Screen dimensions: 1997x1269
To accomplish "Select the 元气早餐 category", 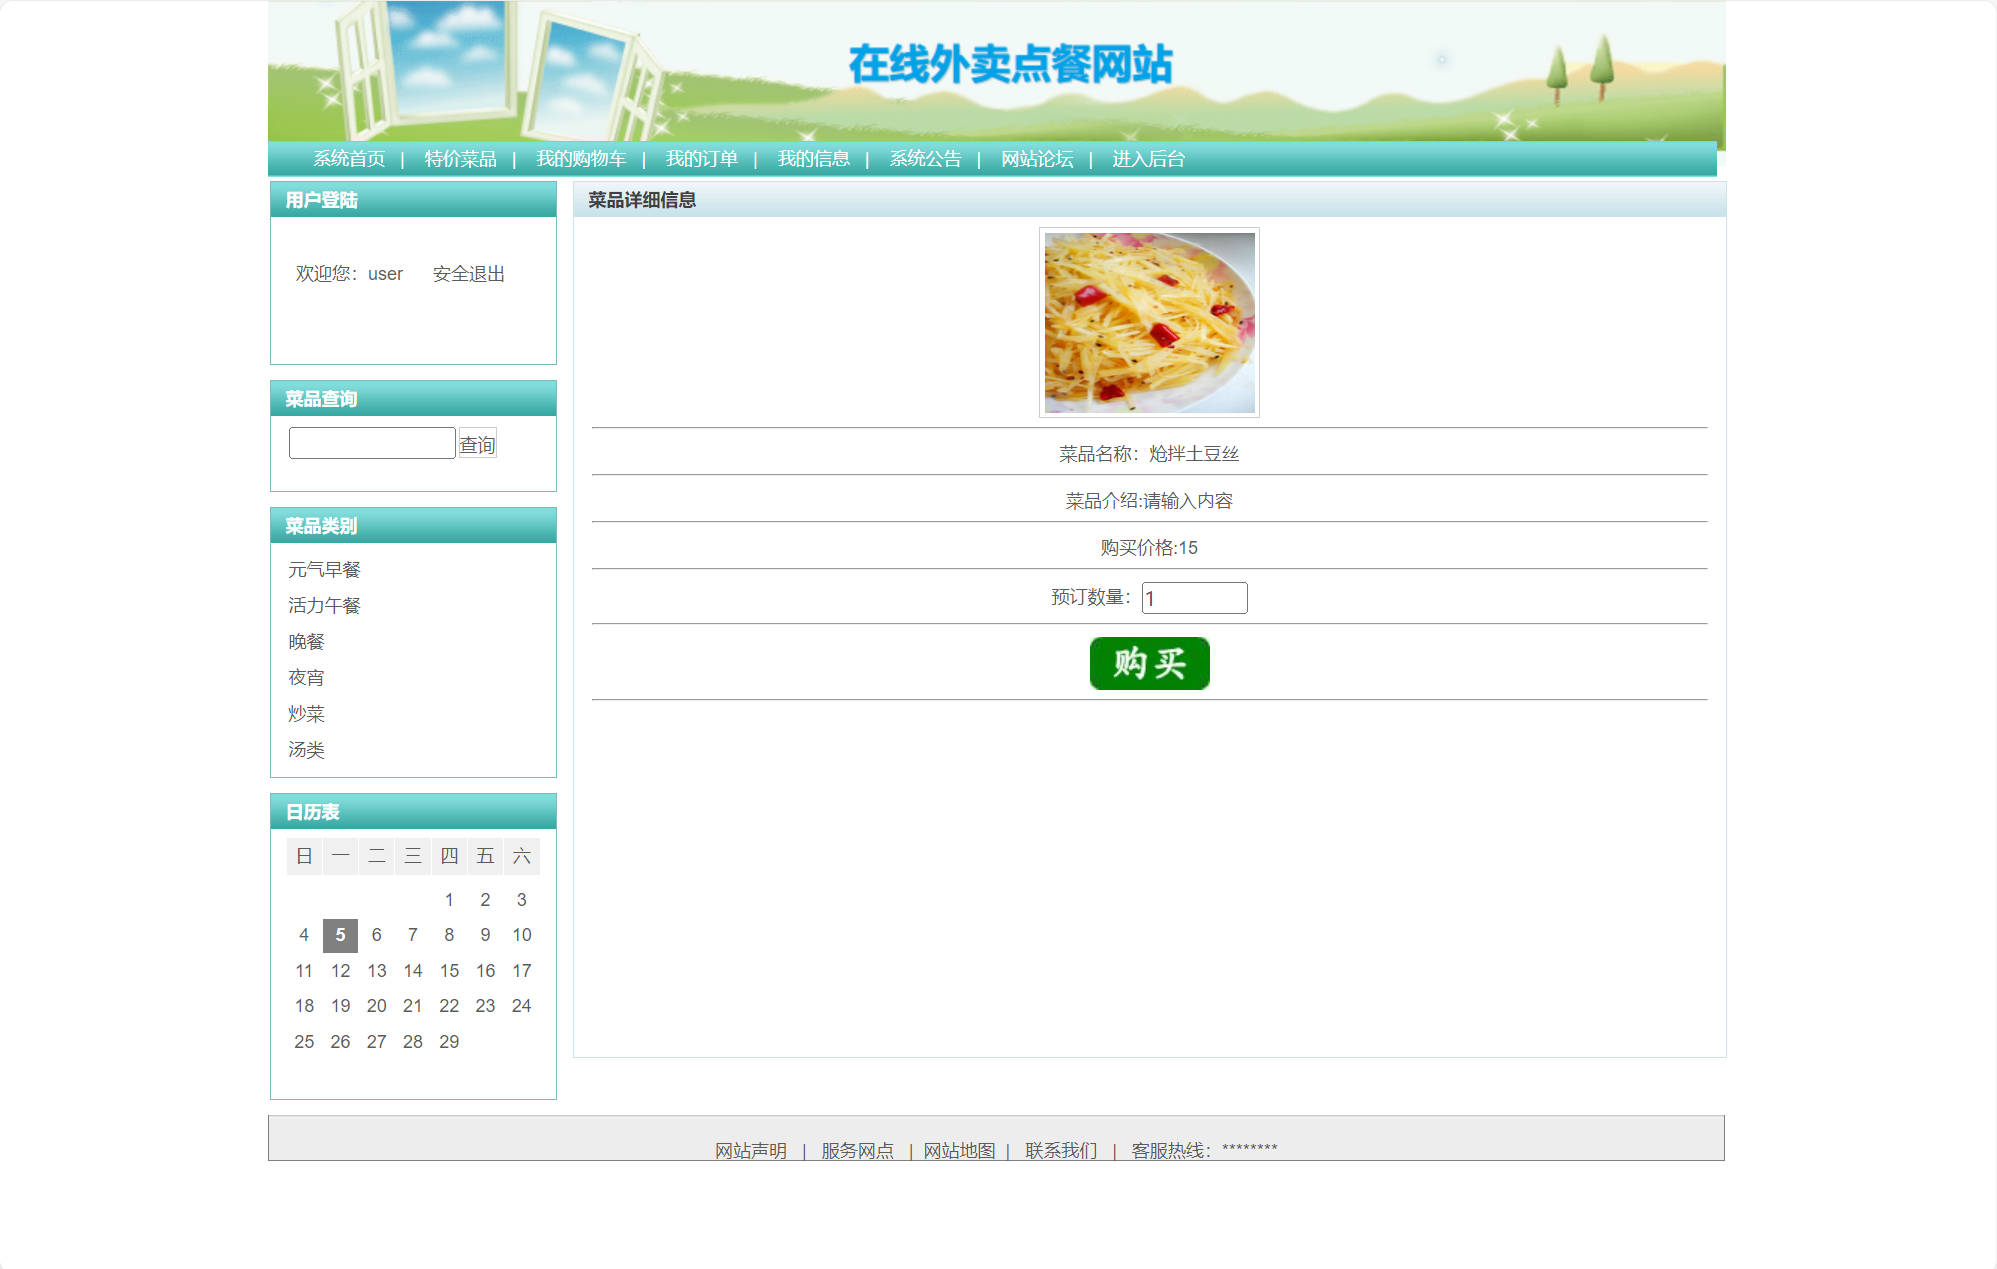I will [324, 569].
